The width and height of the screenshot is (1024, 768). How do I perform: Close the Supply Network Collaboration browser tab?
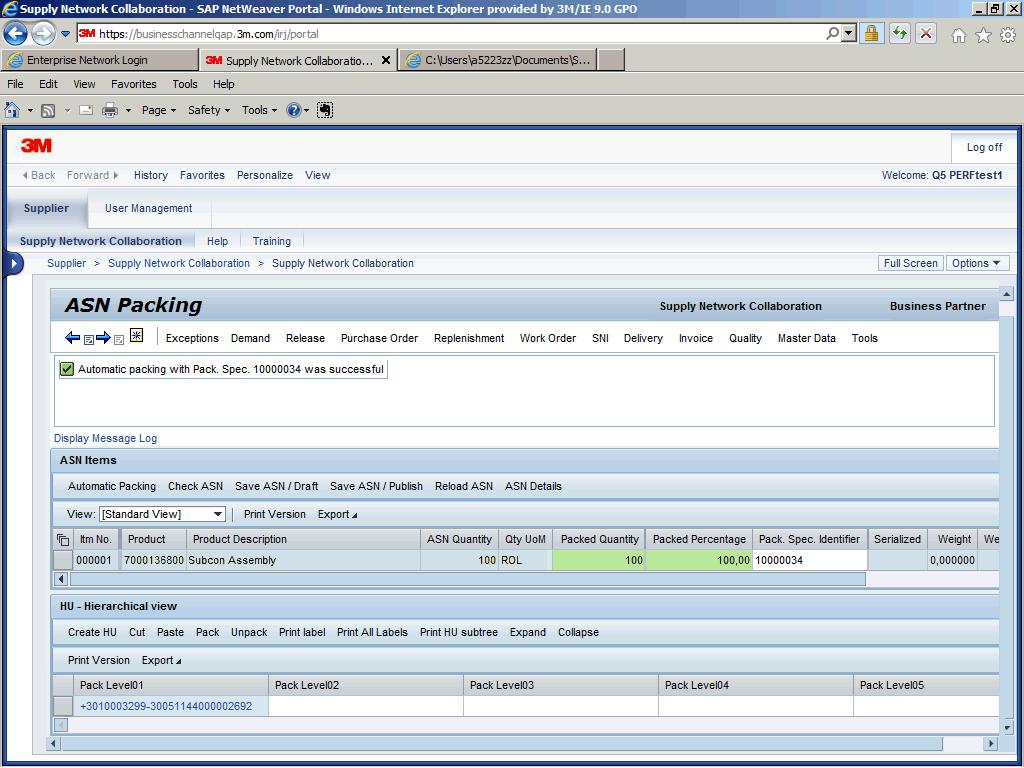point(386,60)
